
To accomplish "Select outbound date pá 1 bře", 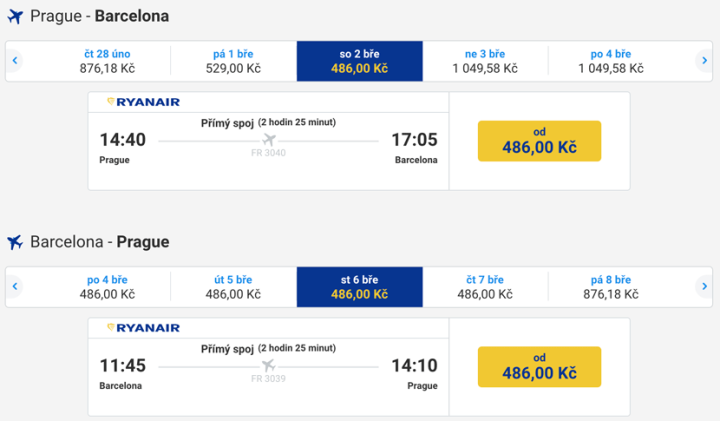I will click(x=233, y=61).
